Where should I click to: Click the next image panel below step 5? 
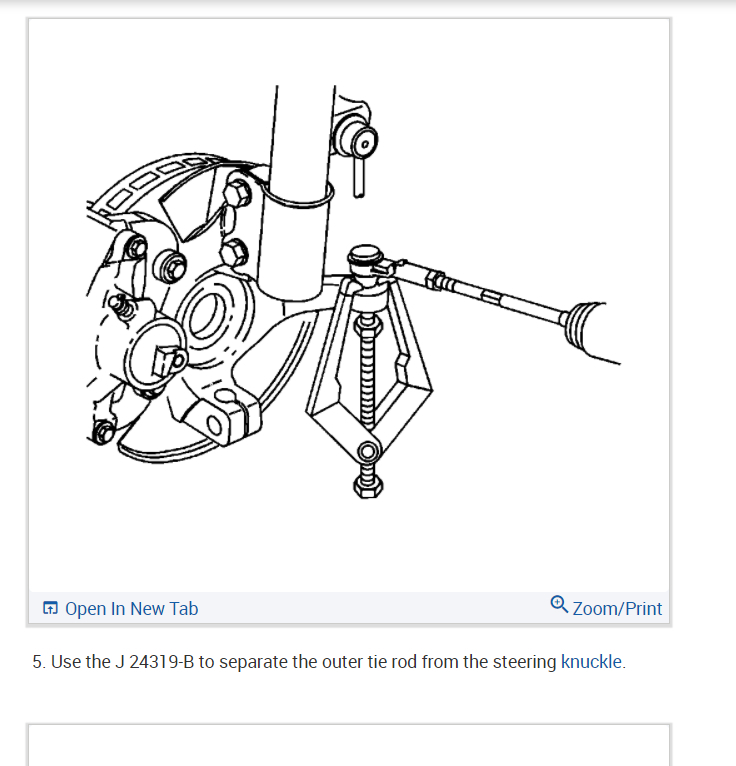(x=349, y=745)
